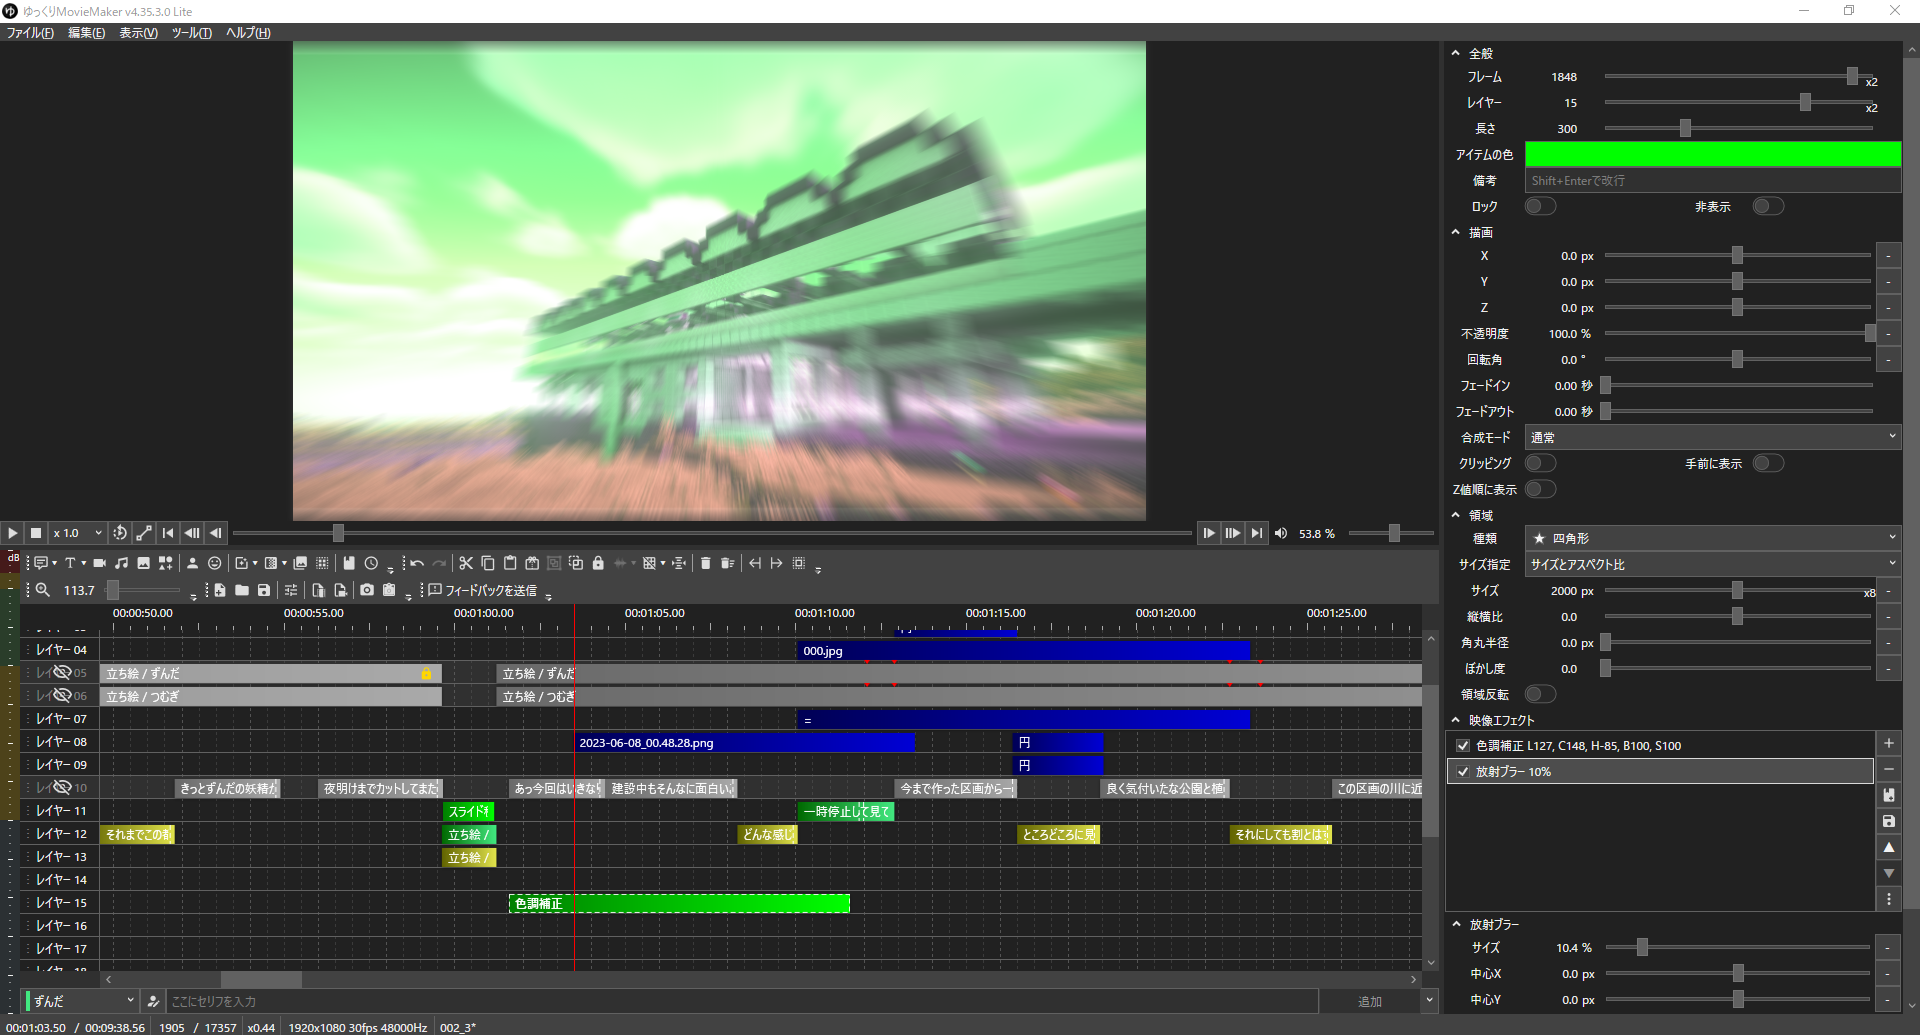
Task: Click the plus button to add video effect
Action: [x=1888, y=743]
